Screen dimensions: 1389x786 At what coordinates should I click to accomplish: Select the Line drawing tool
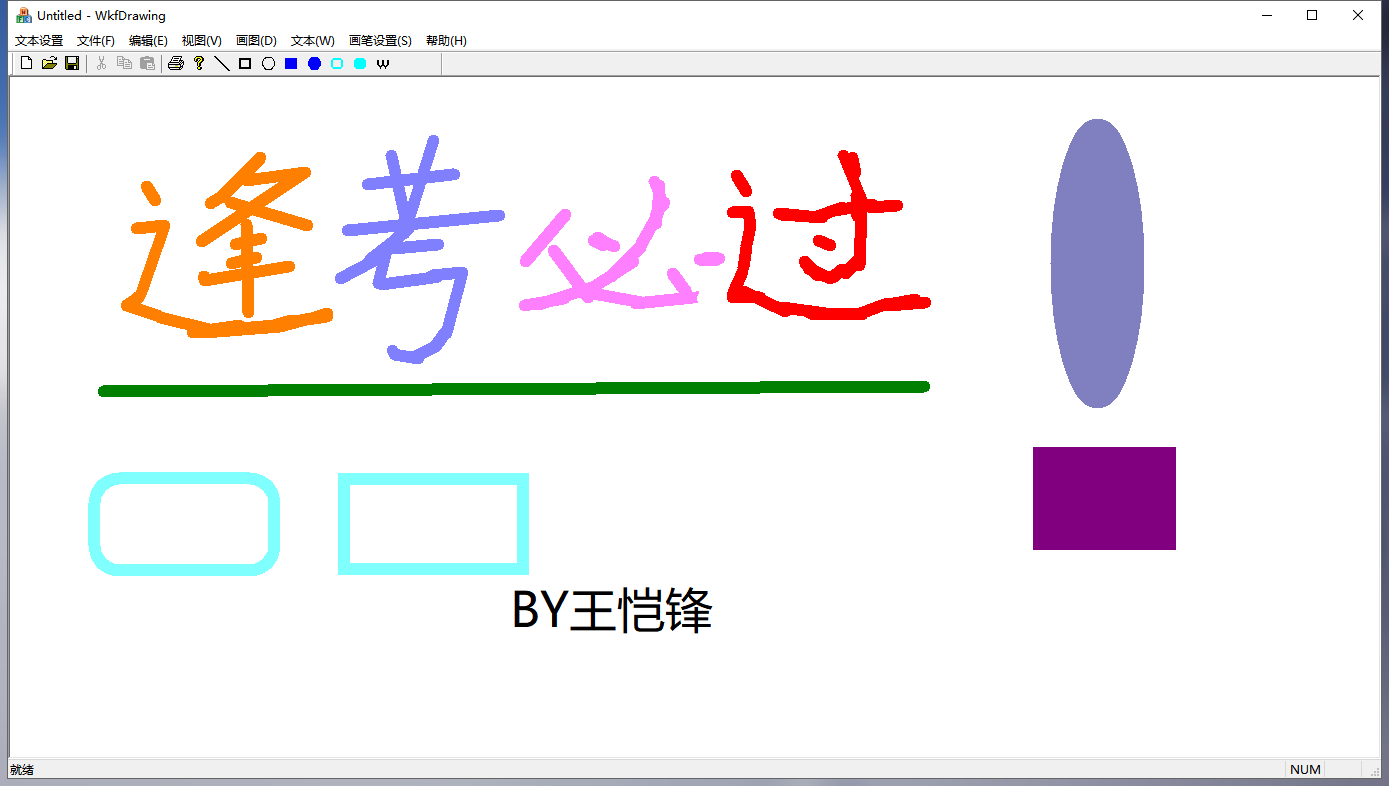point(222,64)
